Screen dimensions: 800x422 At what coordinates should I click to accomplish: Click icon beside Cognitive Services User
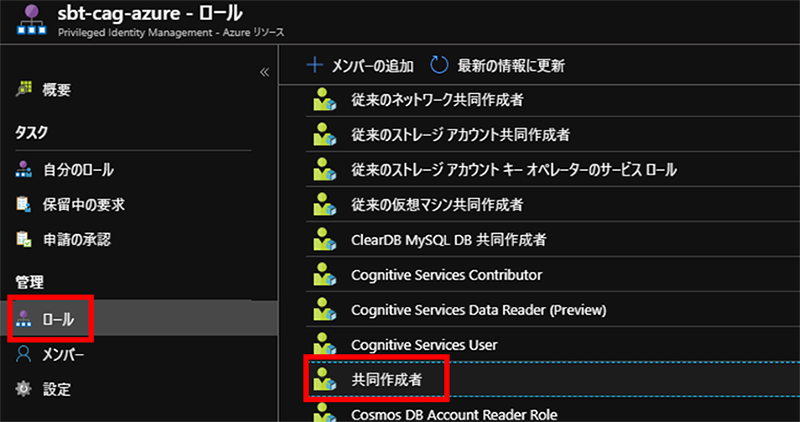(324, 344)
